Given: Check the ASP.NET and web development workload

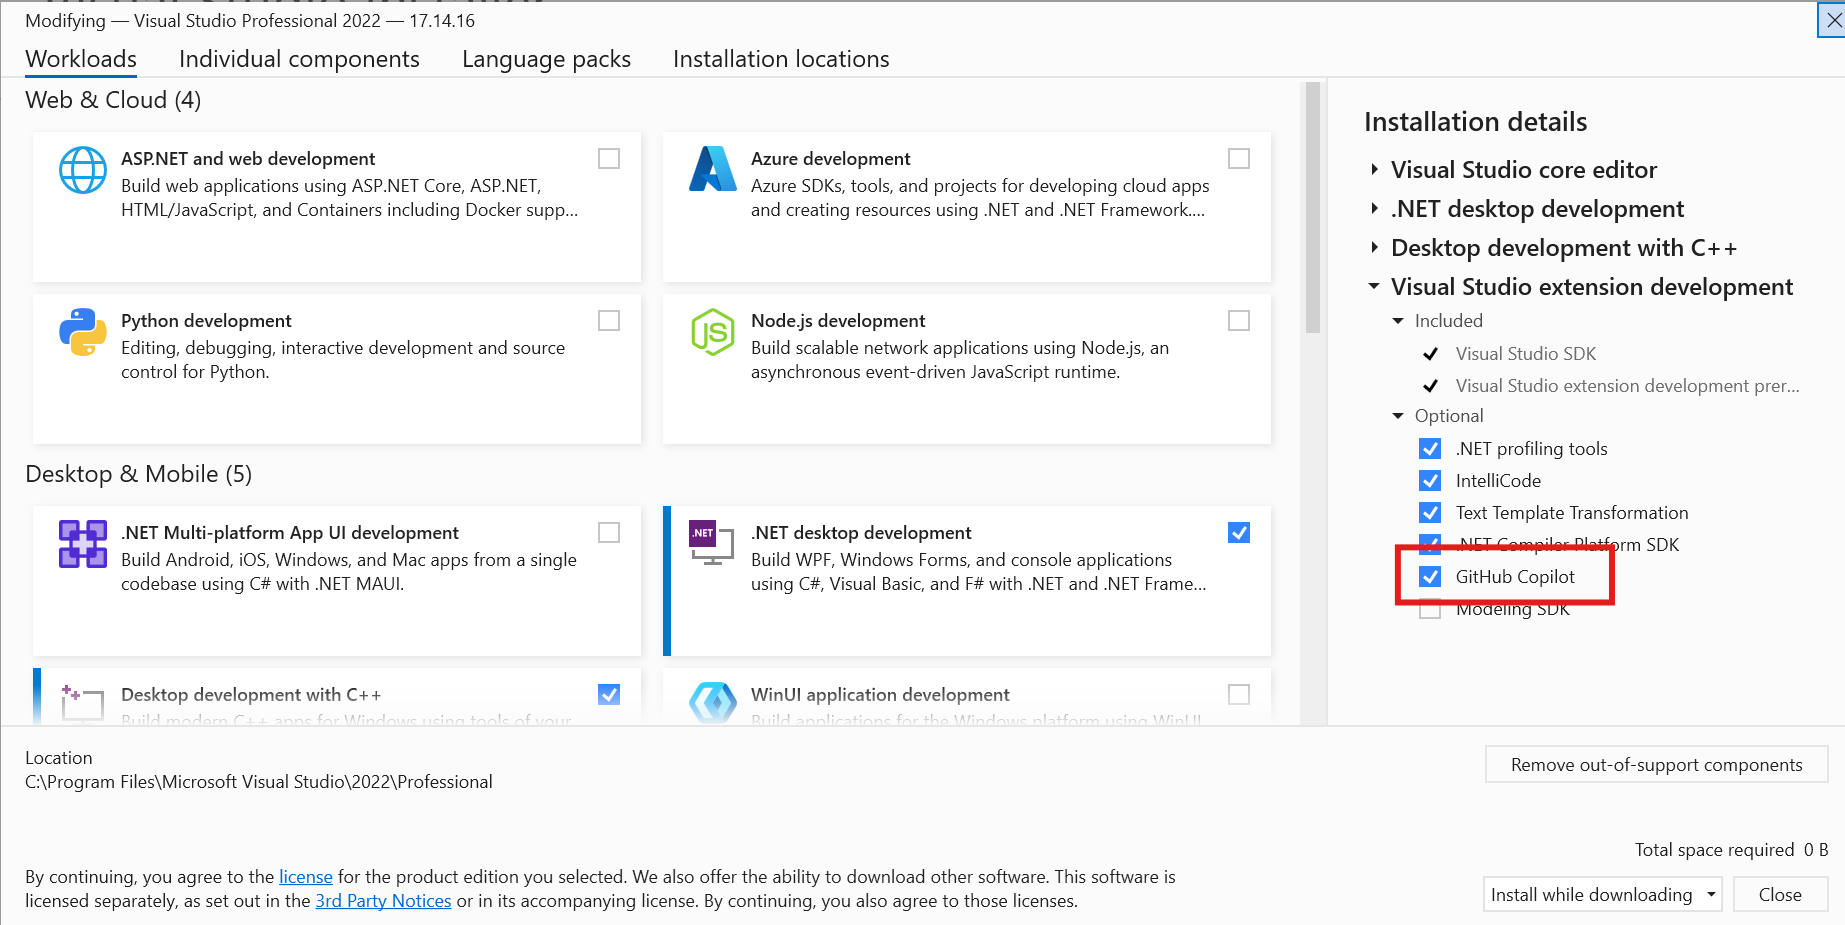Looking at the screenshot, I should click(x=609, y=159).
